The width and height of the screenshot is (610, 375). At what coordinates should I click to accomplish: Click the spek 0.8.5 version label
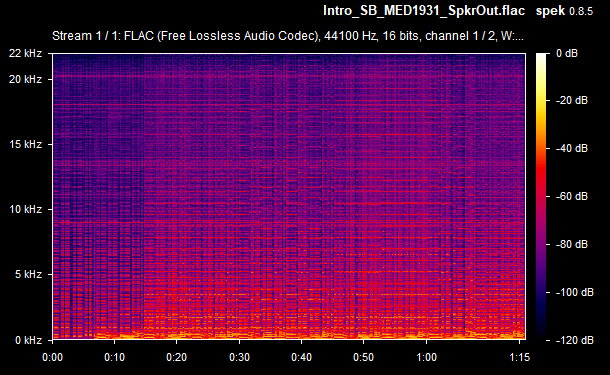[x=564, y=11]
